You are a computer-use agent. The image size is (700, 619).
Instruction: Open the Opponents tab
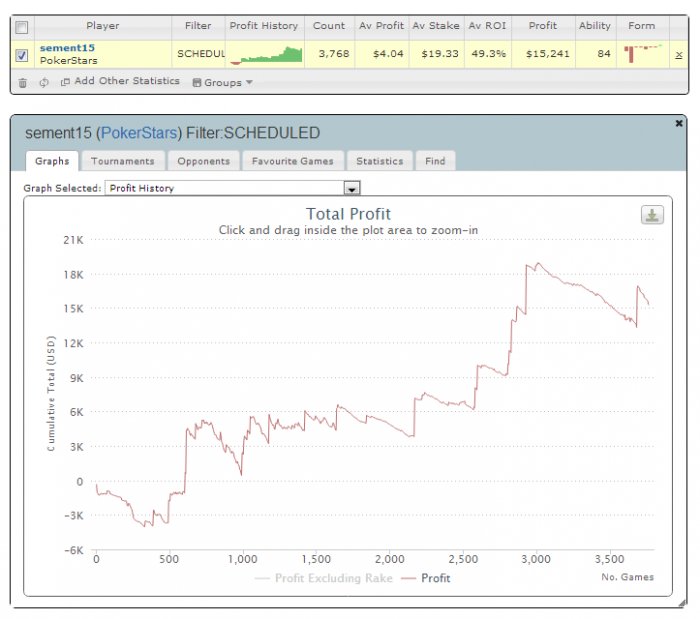click(x=204, y=161)
